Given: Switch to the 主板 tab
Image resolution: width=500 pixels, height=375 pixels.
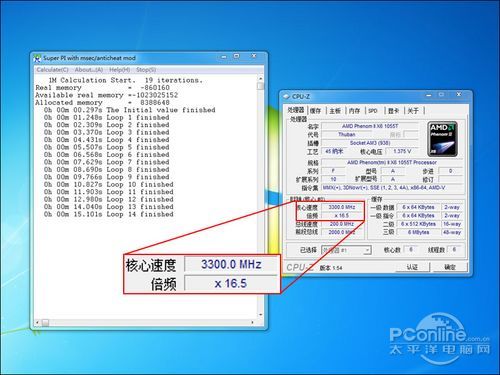Looking at the screenshot, I should [x=335, y=111].
